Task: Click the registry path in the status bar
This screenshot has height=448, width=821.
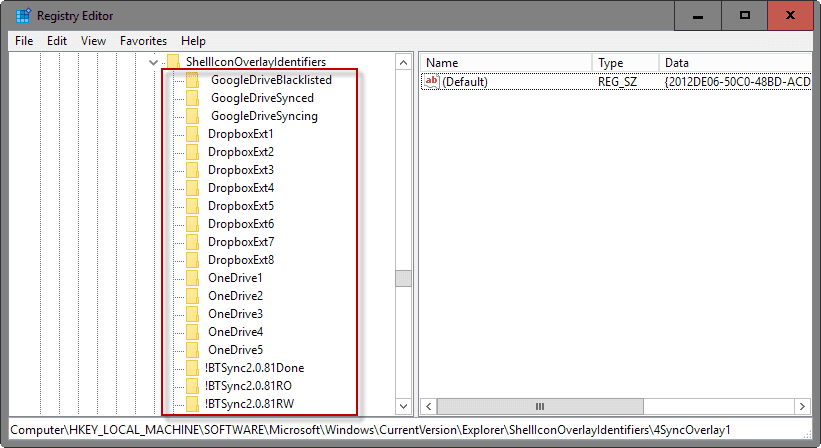Action: [x=370, y=430]
